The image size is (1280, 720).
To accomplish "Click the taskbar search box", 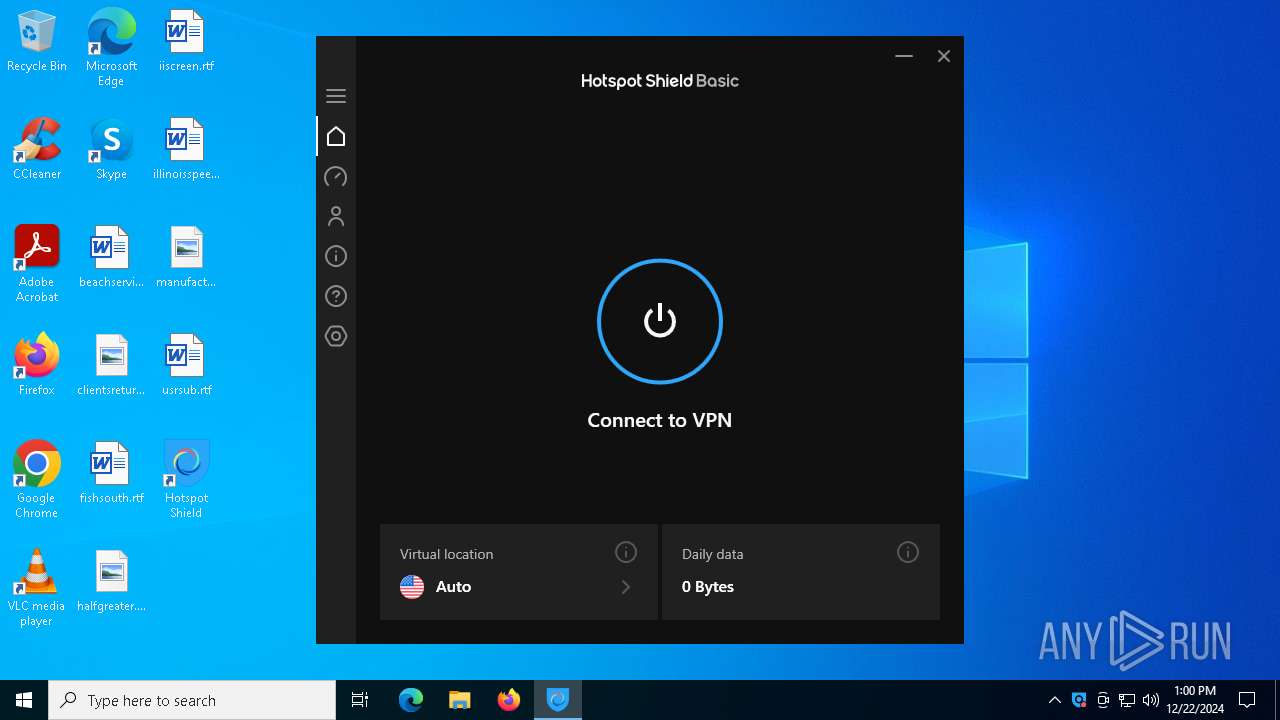I will coord(192,700).
